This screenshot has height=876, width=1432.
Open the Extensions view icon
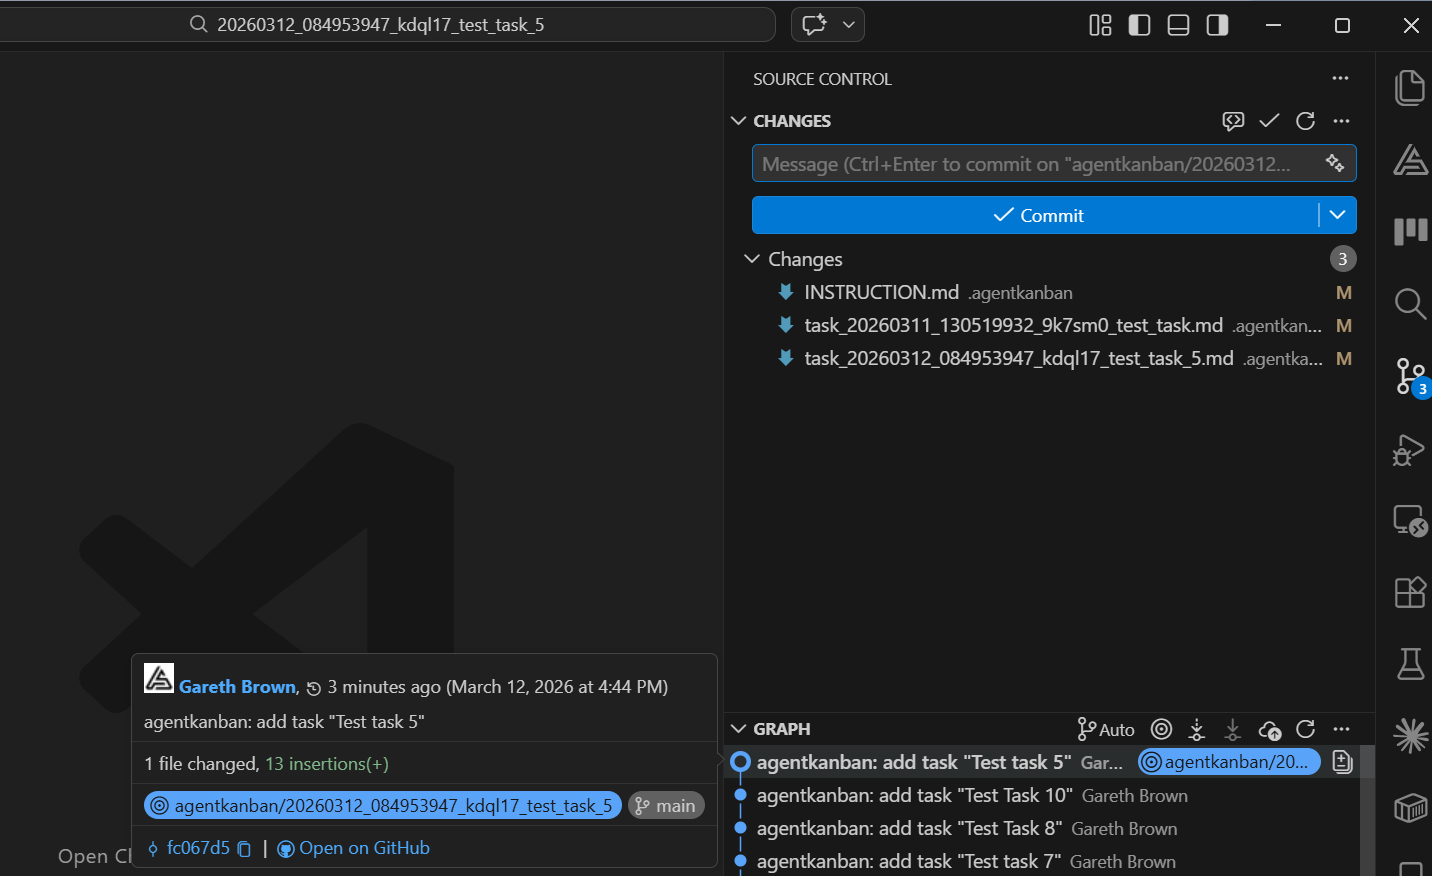click(x=1409, y=592)
